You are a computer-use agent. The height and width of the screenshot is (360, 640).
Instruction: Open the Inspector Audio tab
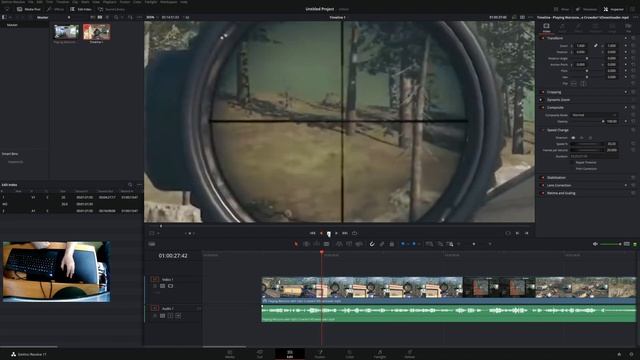pyautogui.click(x=562, y=28)
